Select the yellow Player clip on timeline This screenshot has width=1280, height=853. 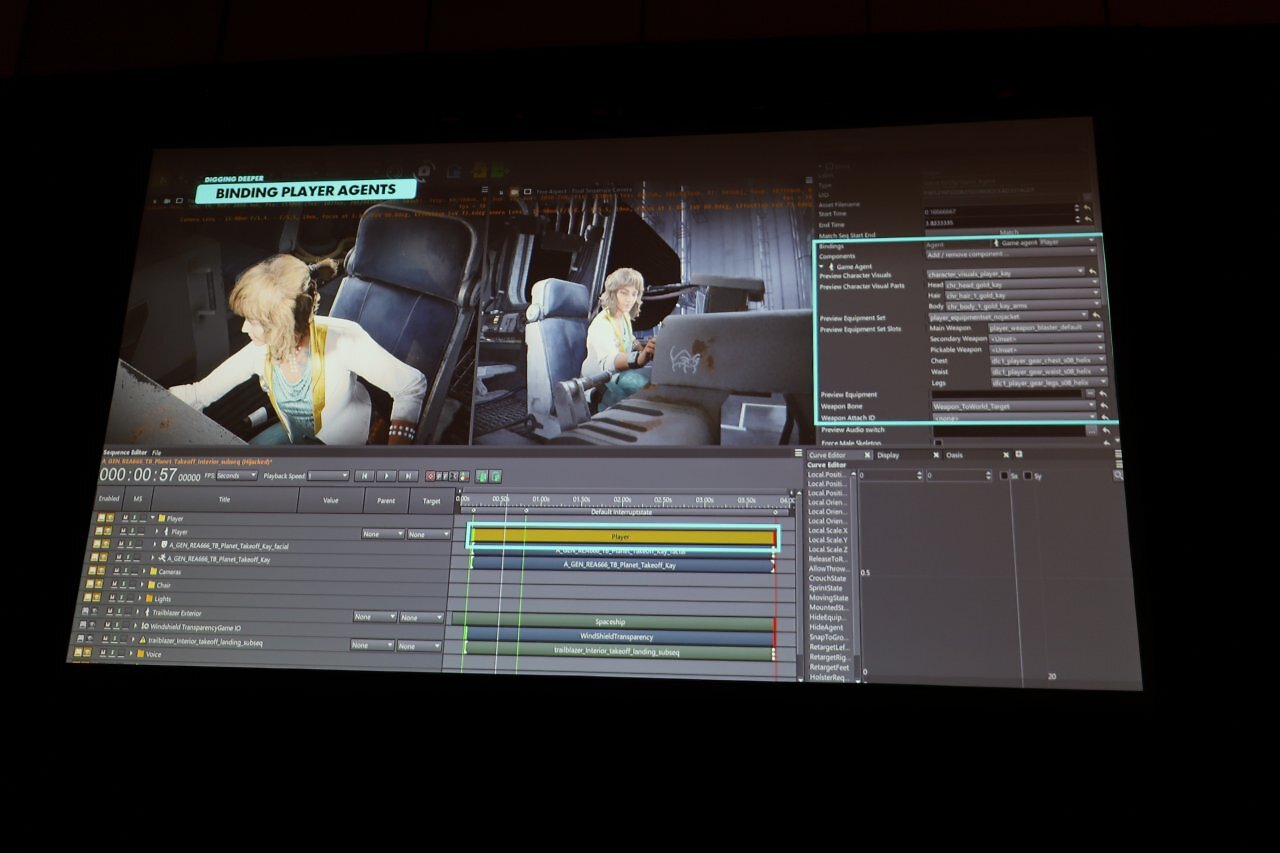pyautogui.click(x=621, y=537)
